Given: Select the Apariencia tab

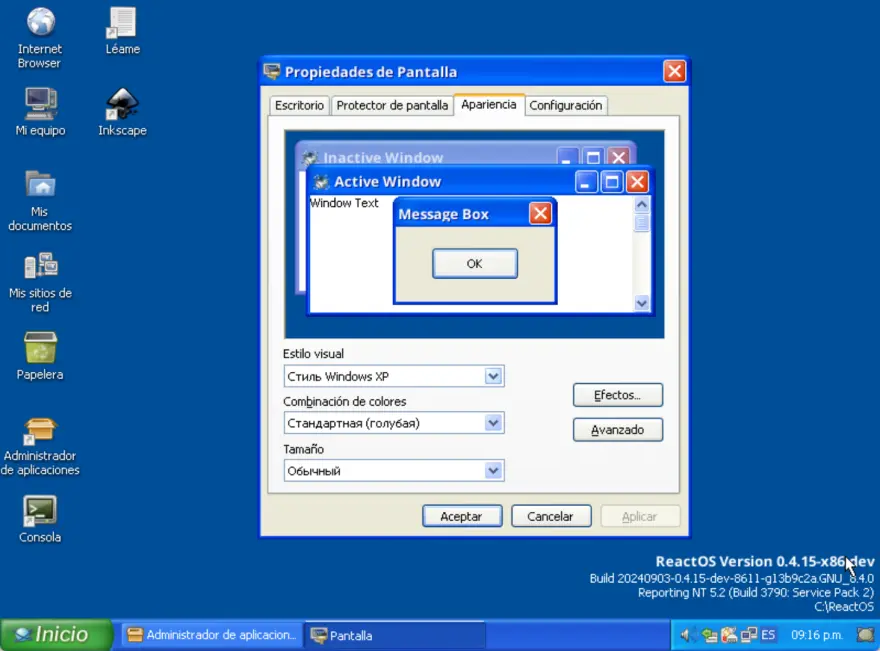Looking at the screenshot, I should (489, 104).
